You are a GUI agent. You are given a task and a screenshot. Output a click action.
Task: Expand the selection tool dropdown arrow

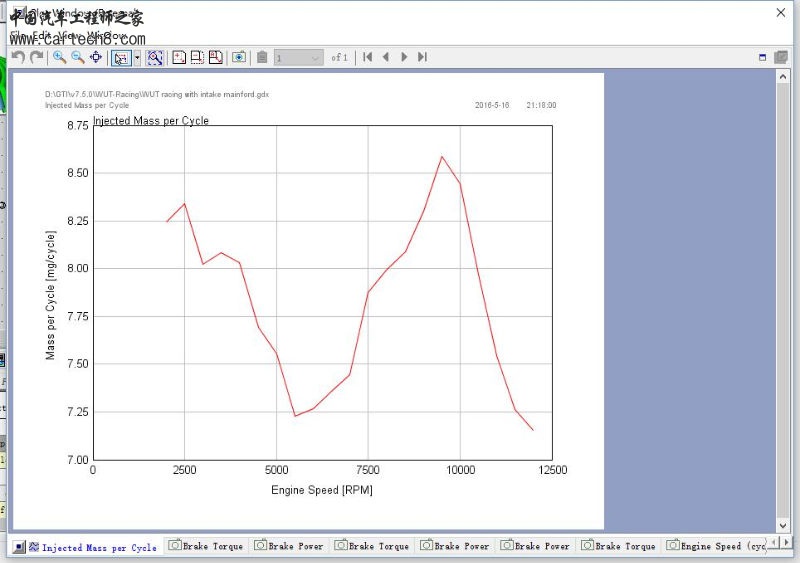tap(137, 57)
